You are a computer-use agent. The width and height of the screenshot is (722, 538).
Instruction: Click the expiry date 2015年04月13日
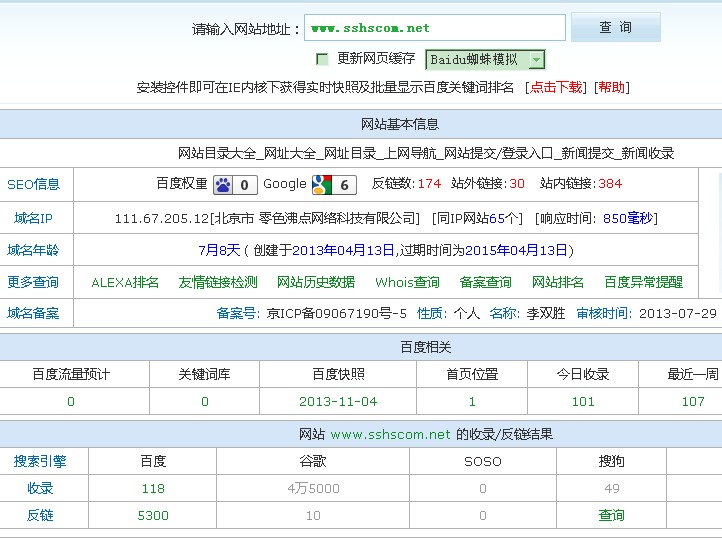click(x=516, y=250)
